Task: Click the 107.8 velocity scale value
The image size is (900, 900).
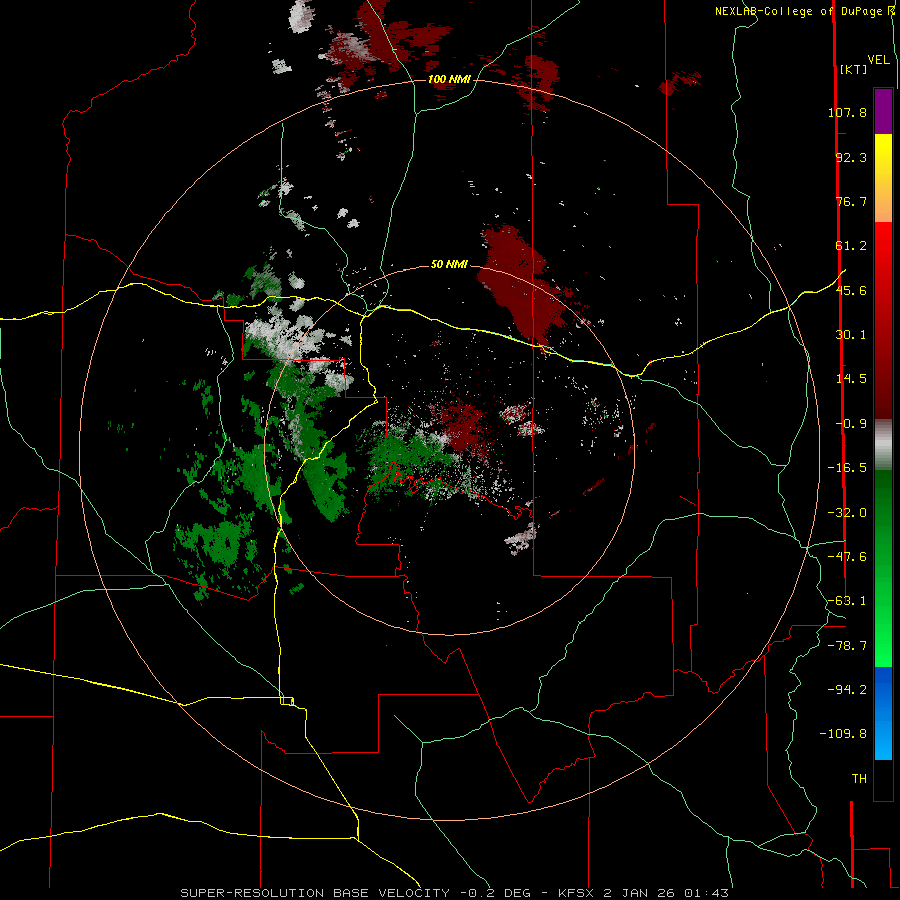Action: [847, 112]
